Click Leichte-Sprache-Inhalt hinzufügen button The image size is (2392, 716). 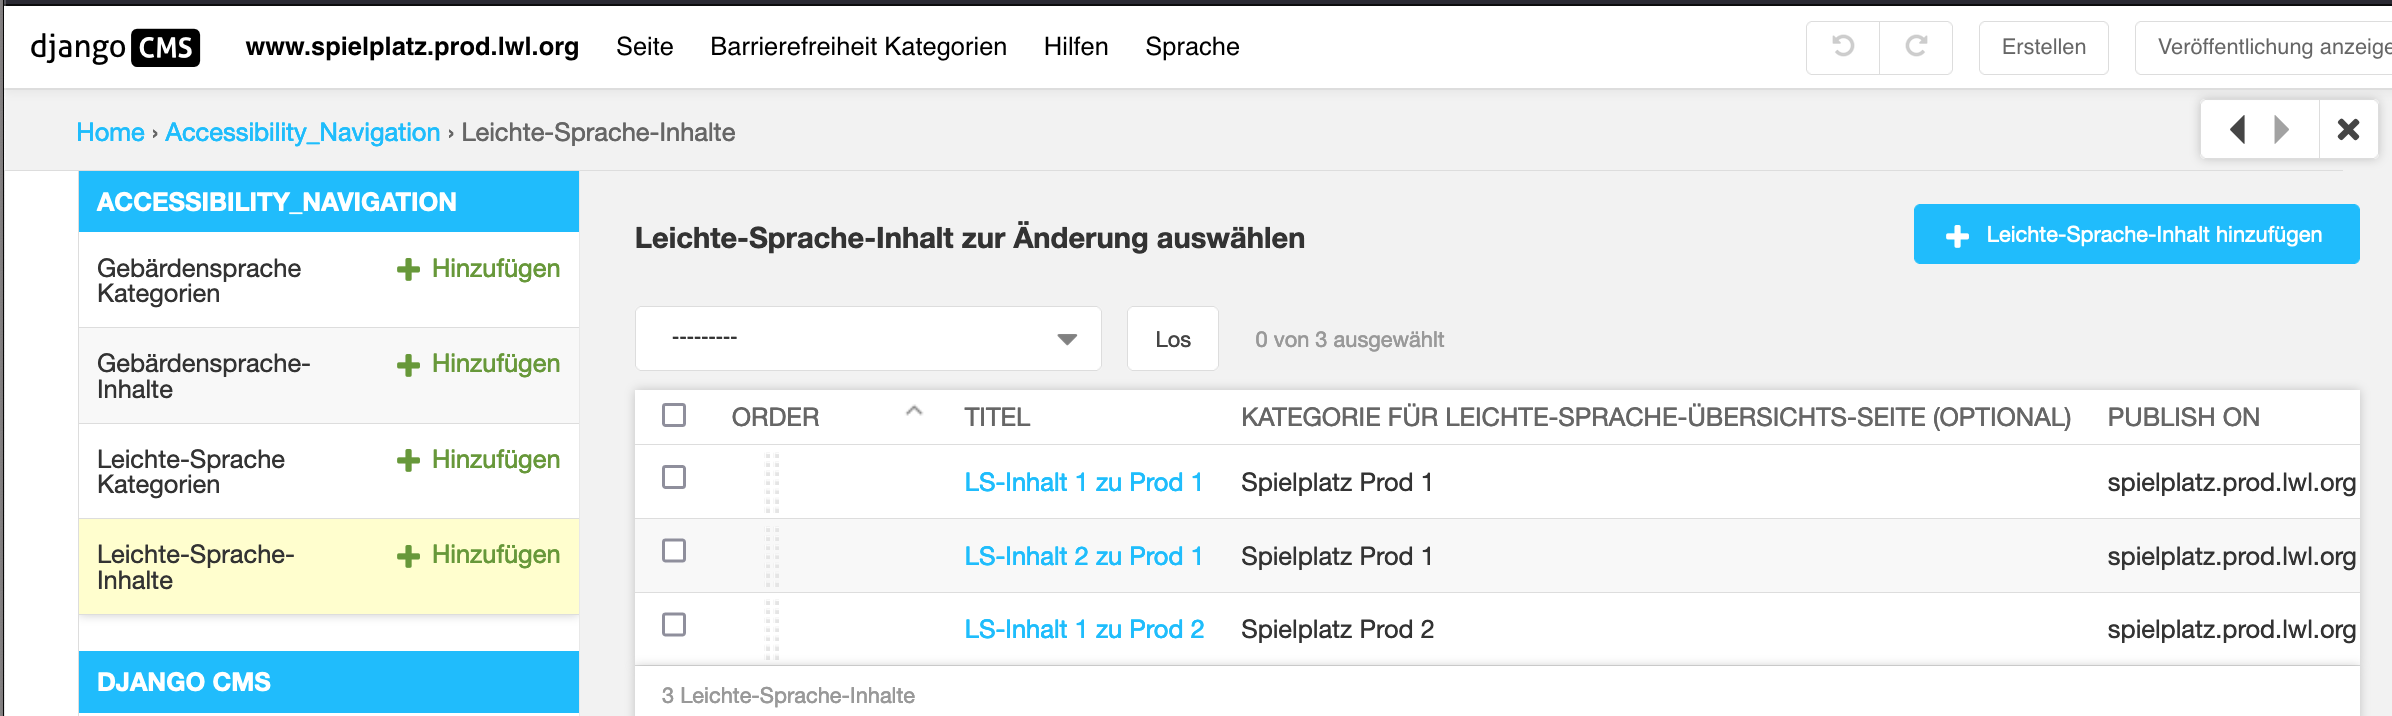click(x=2137, y=234)
